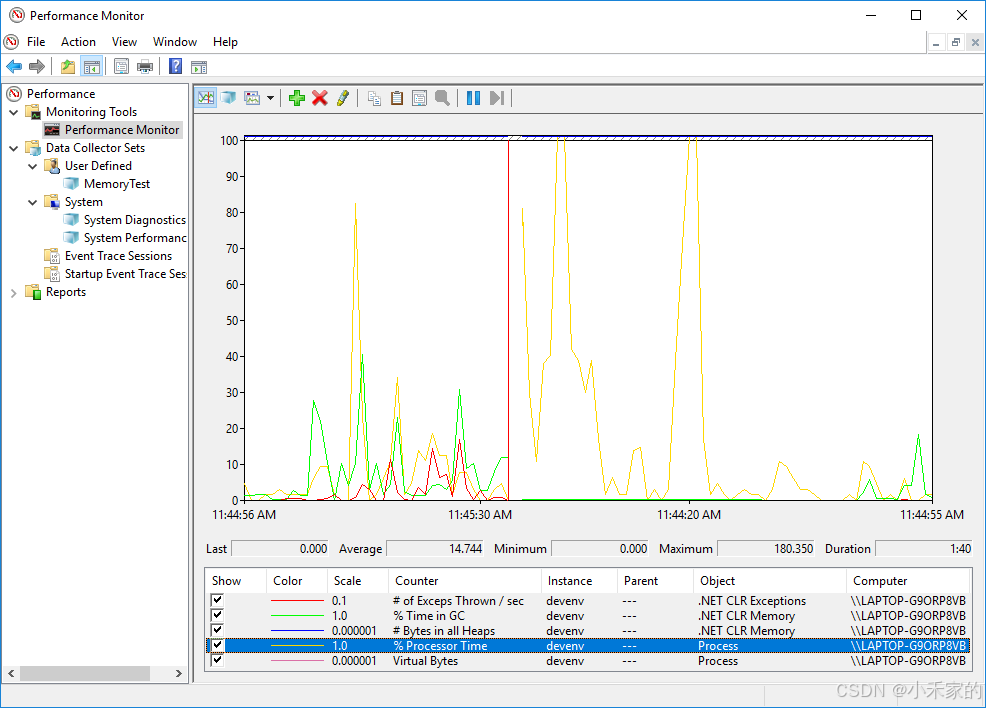Click the Change Graph Type icon
The width and height of the screenshot is (986, 708).
(252, 98)
